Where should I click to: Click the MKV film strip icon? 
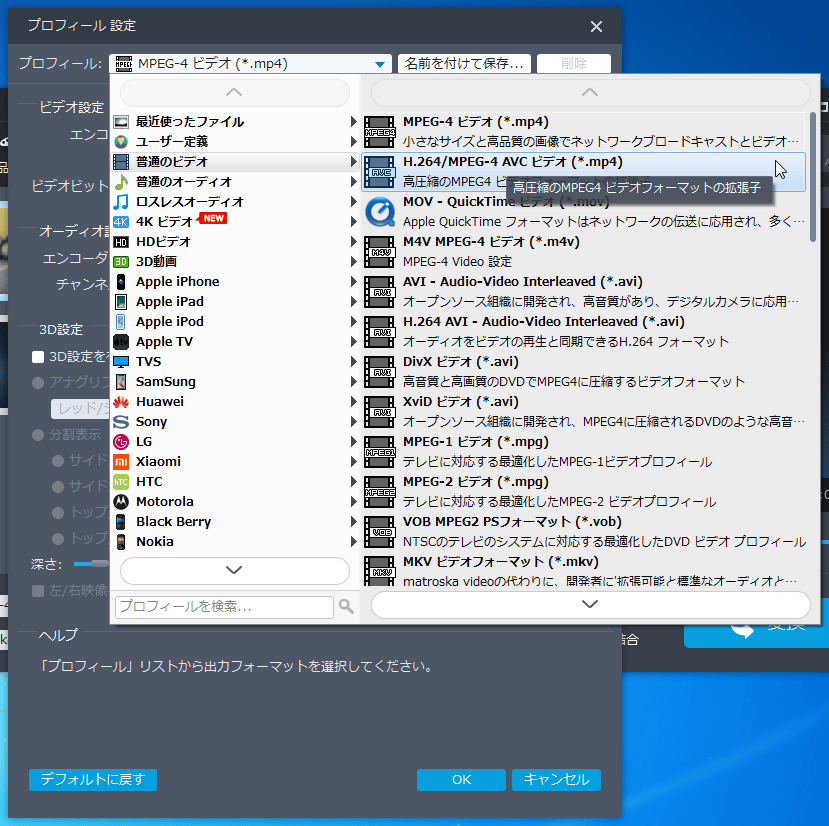click(380, 571)
